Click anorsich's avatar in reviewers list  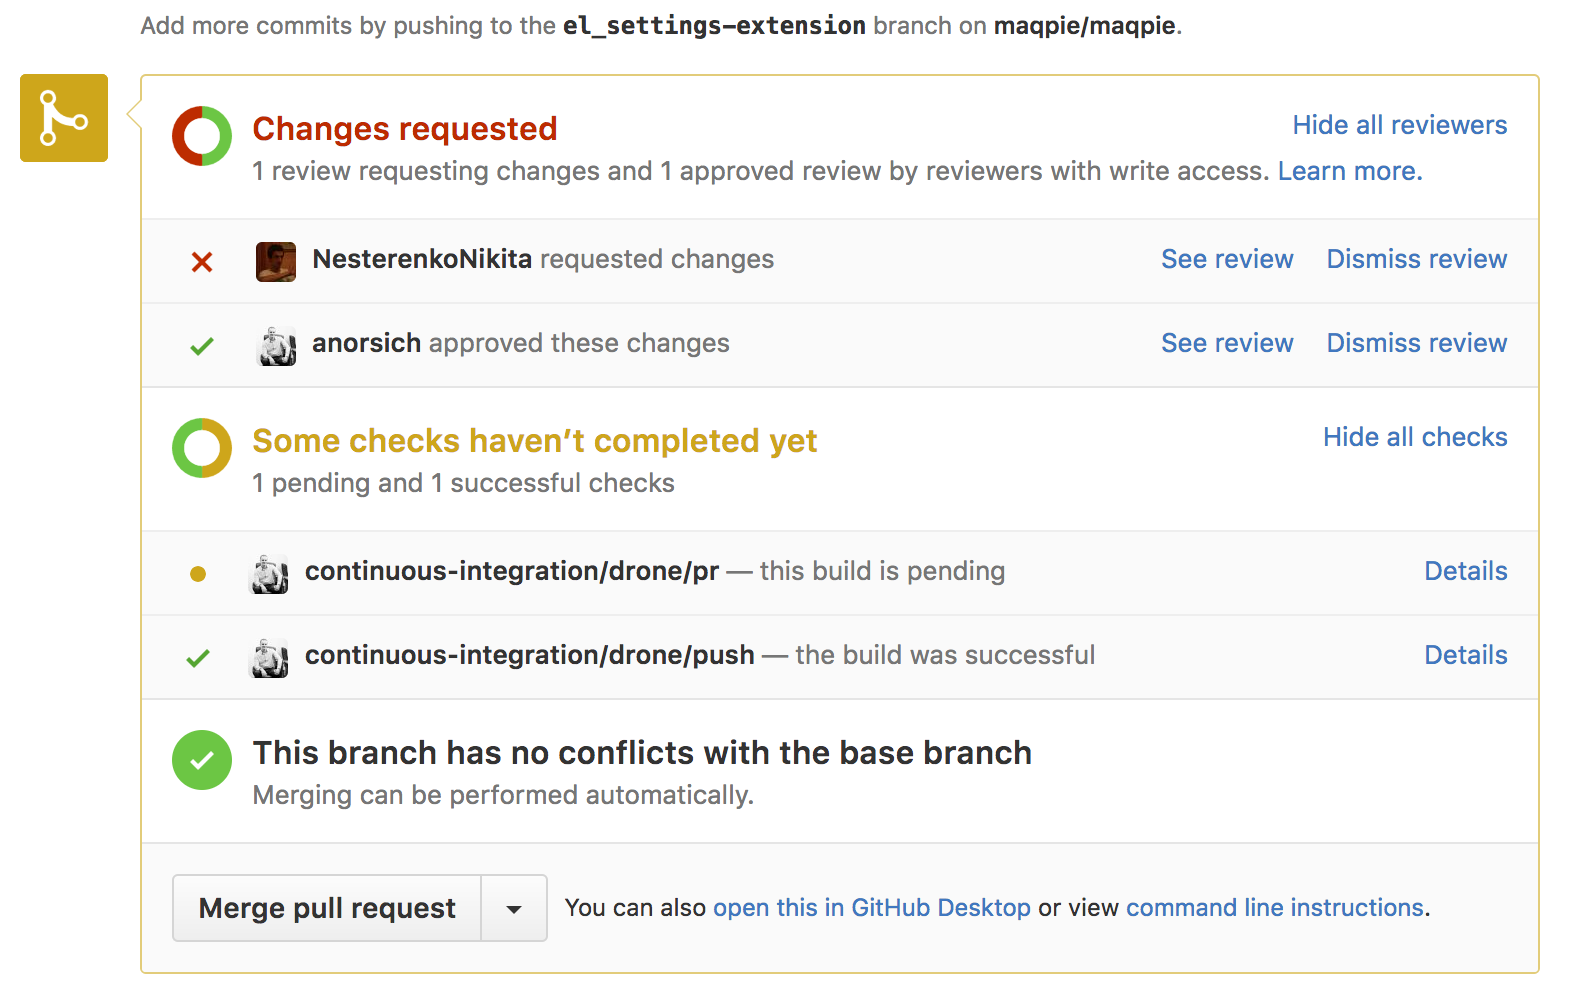(276, 345)
